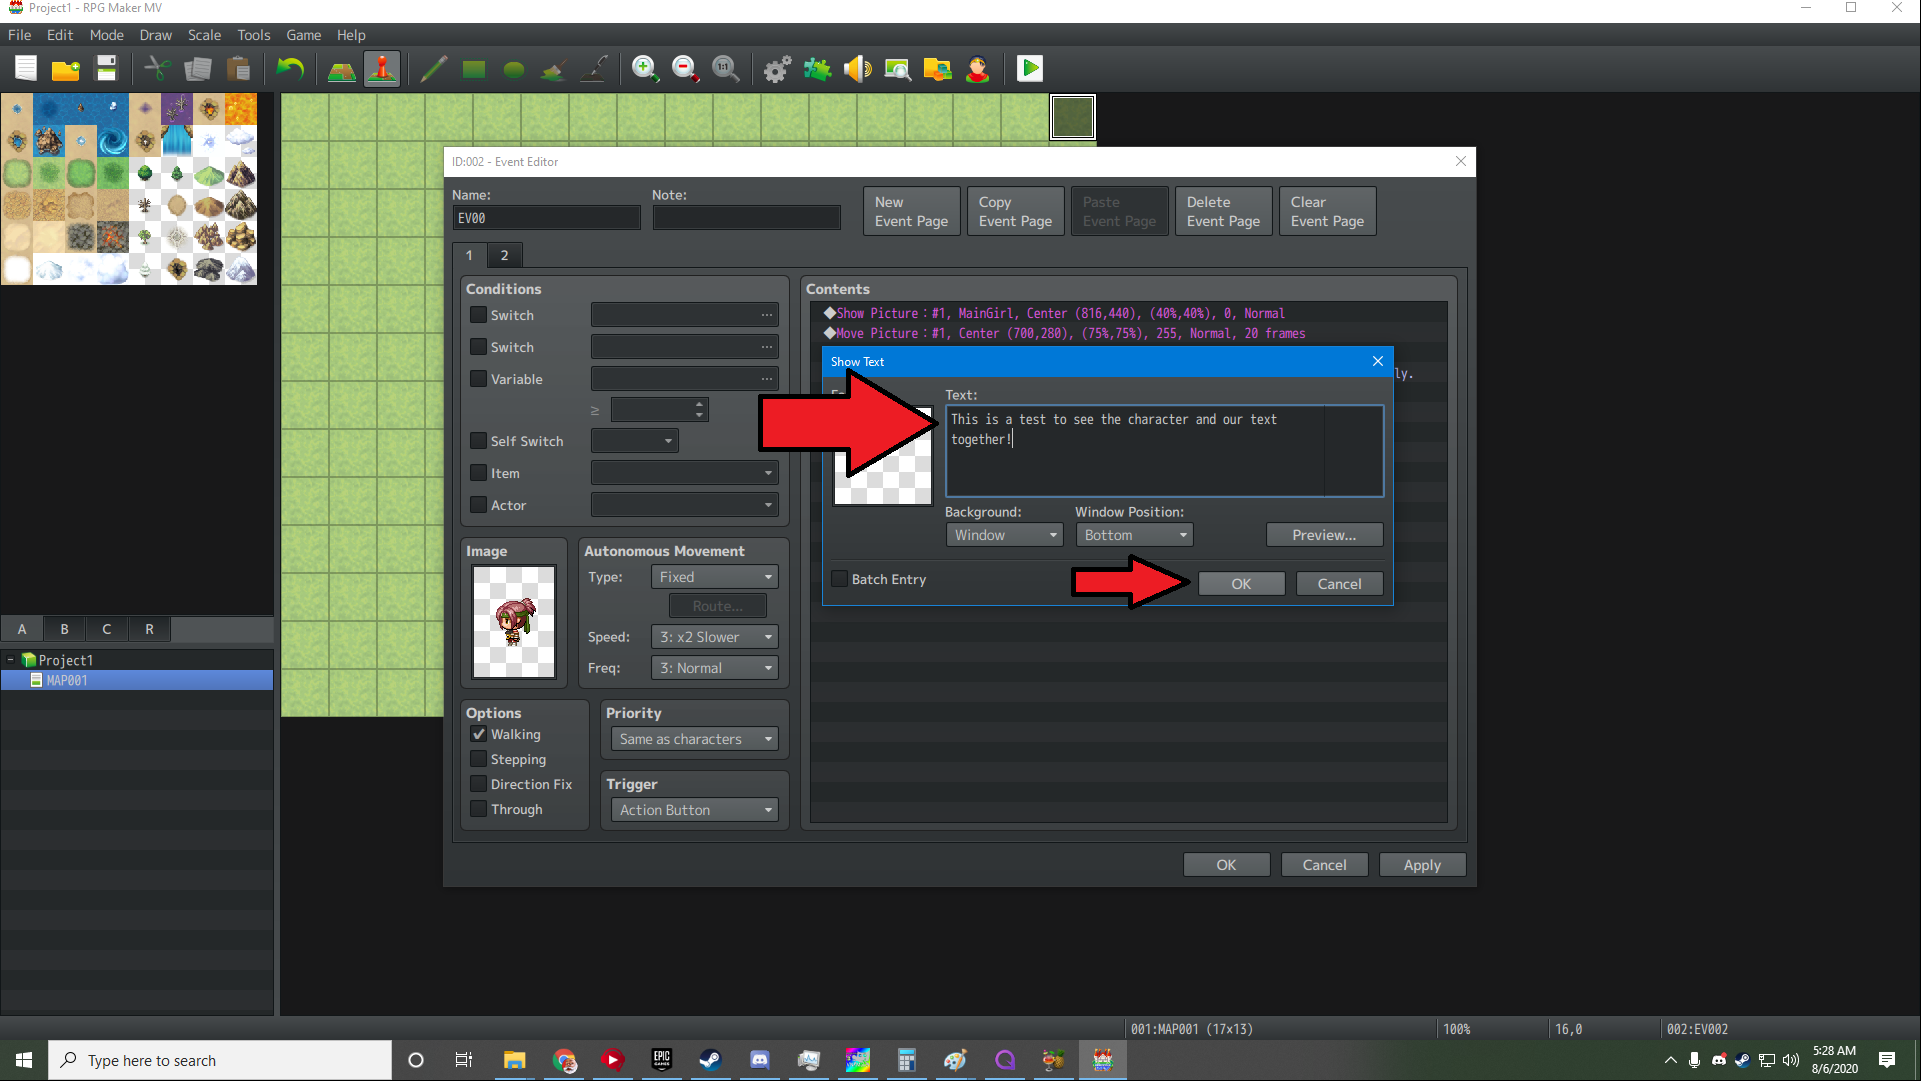
Task: Open the Speed dropdown
Action: pyautogui.click(x=714, y=637)
